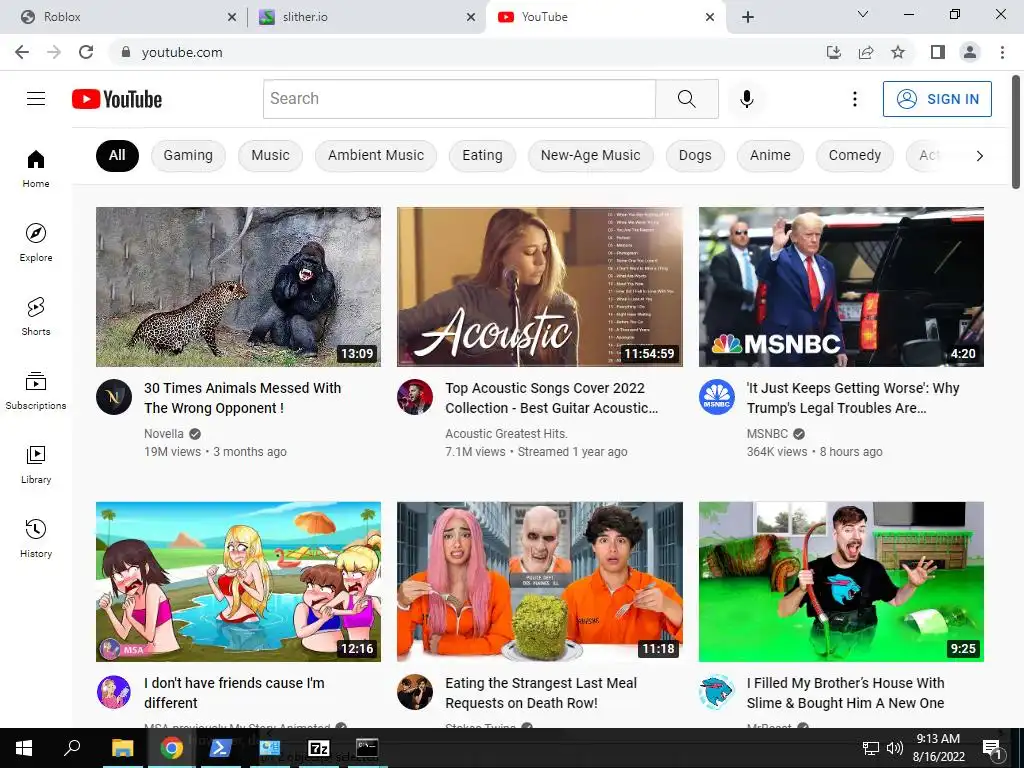Open the Chrome profile icon
This screenshot has height=768, width=1024.
(970, 52)
